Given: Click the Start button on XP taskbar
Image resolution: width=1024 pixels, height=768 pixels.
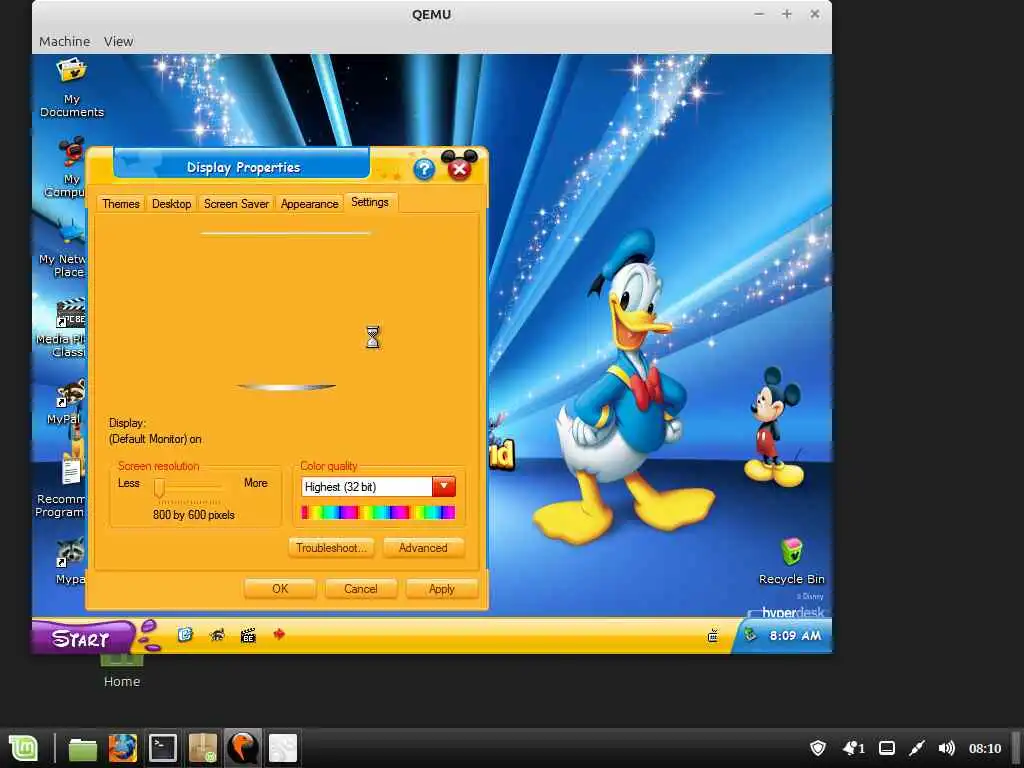Looking at the screenshot, I should click(x=82, y=637).
